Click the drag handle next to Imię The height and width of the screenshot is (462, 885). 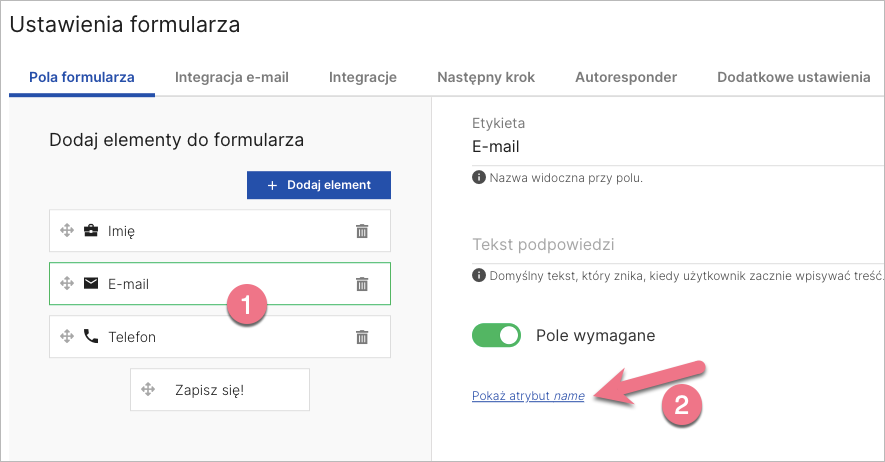pos(67,231)
